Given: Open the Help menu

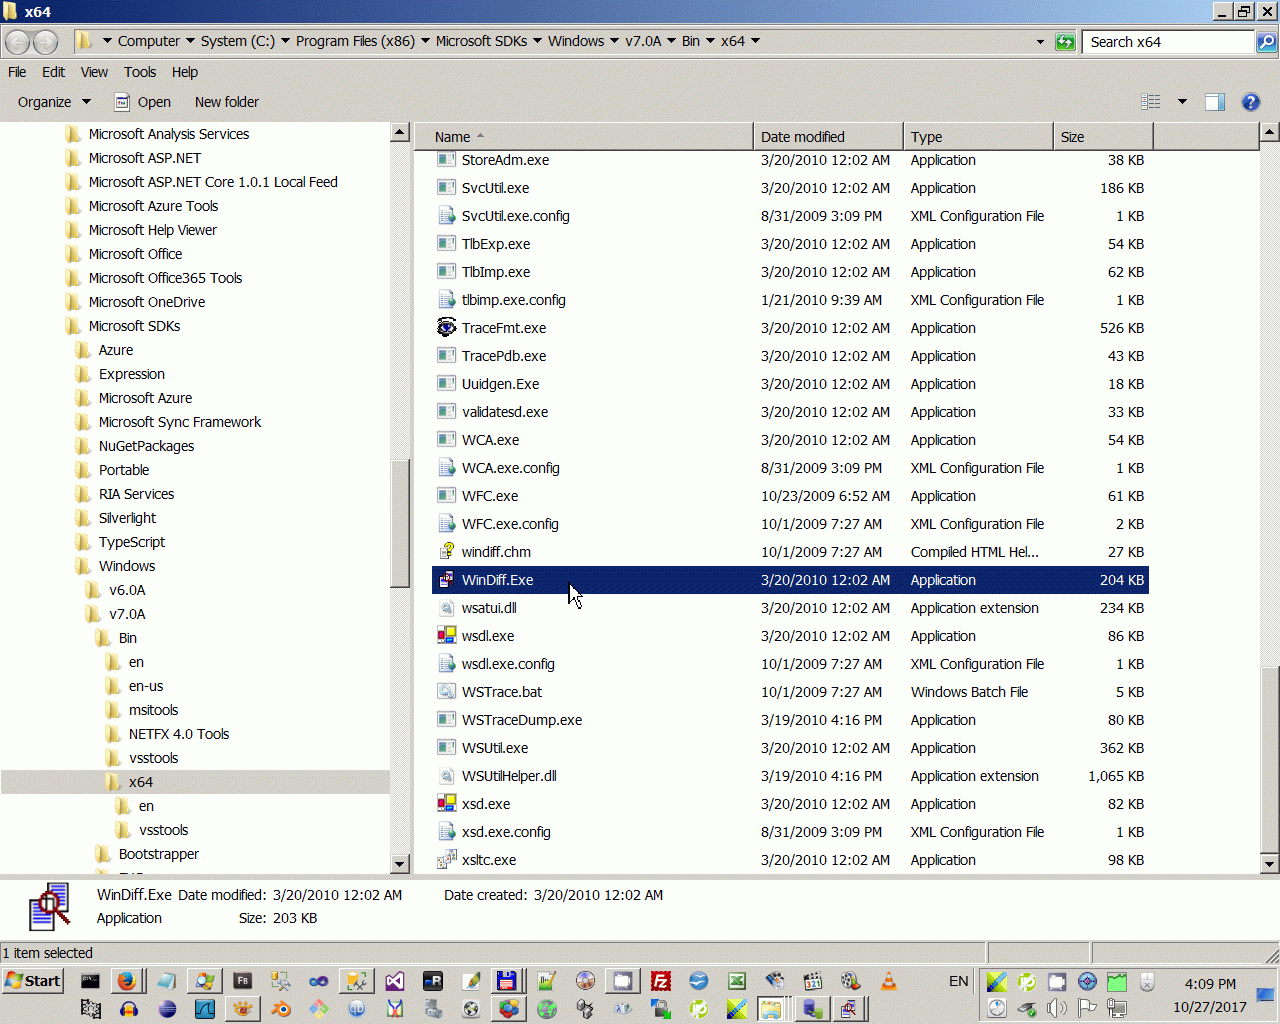Looking at the screenshot, I should point(185,72).
